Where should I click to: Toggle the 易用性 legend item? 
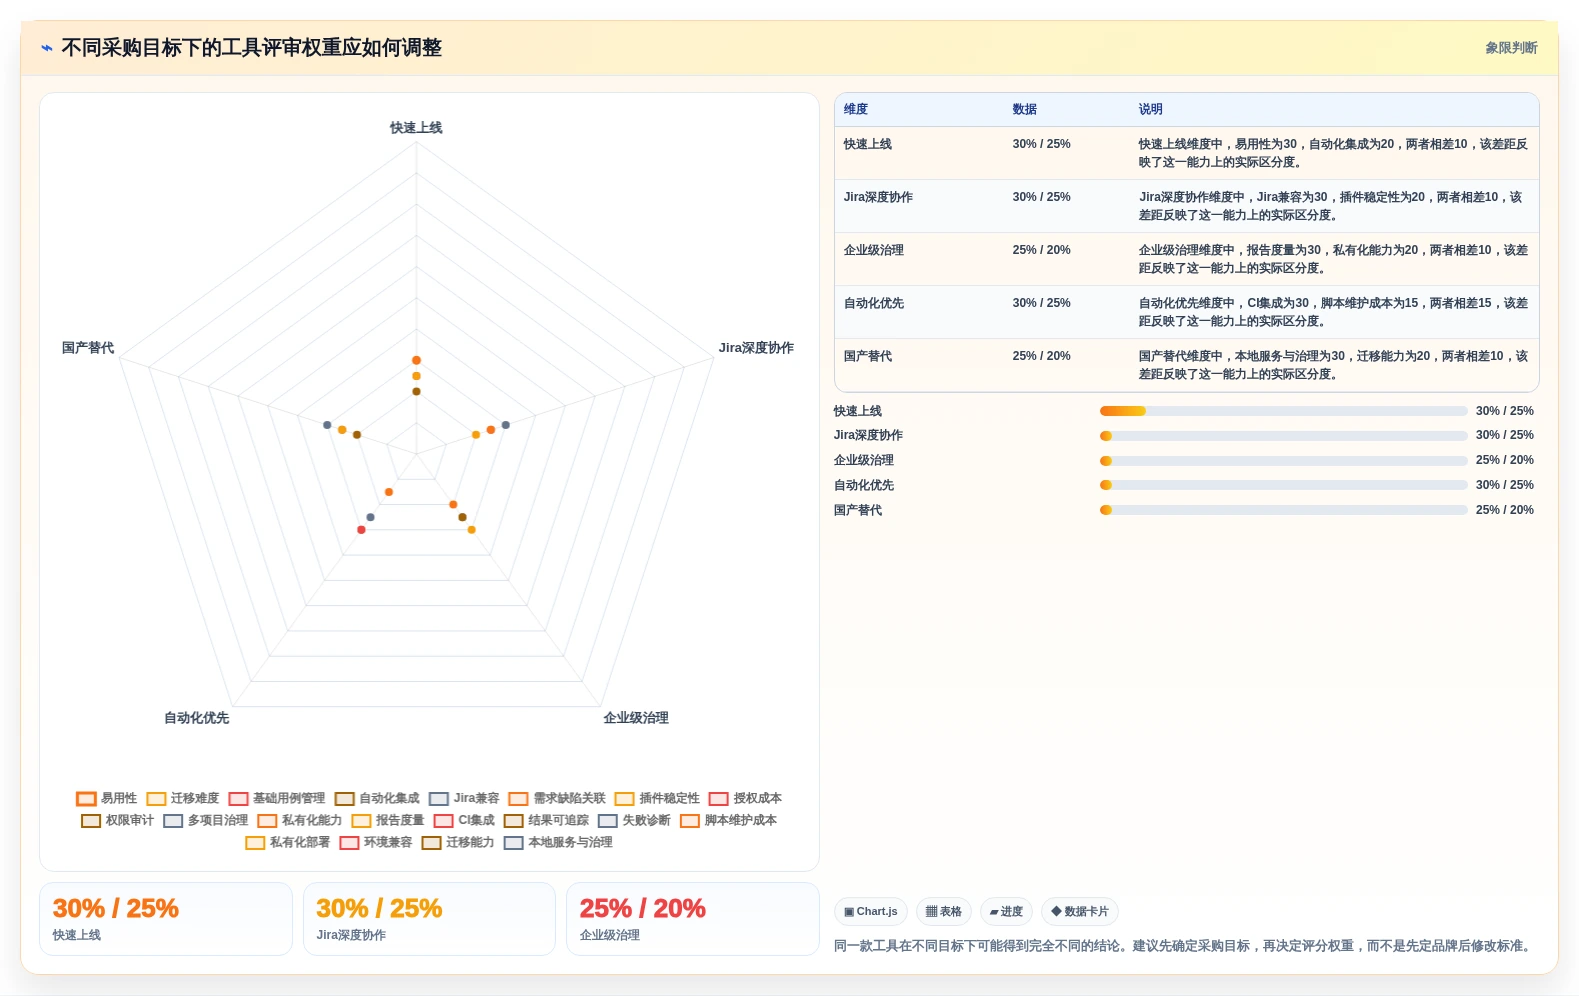106,798
